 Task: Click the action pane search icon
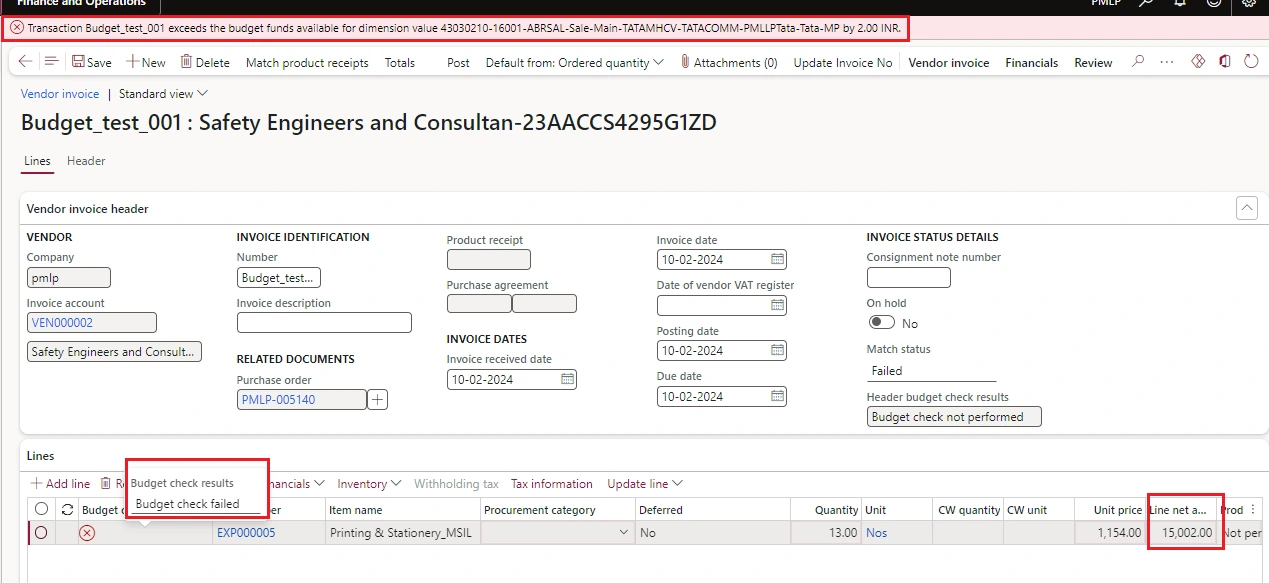[1138, 62]
